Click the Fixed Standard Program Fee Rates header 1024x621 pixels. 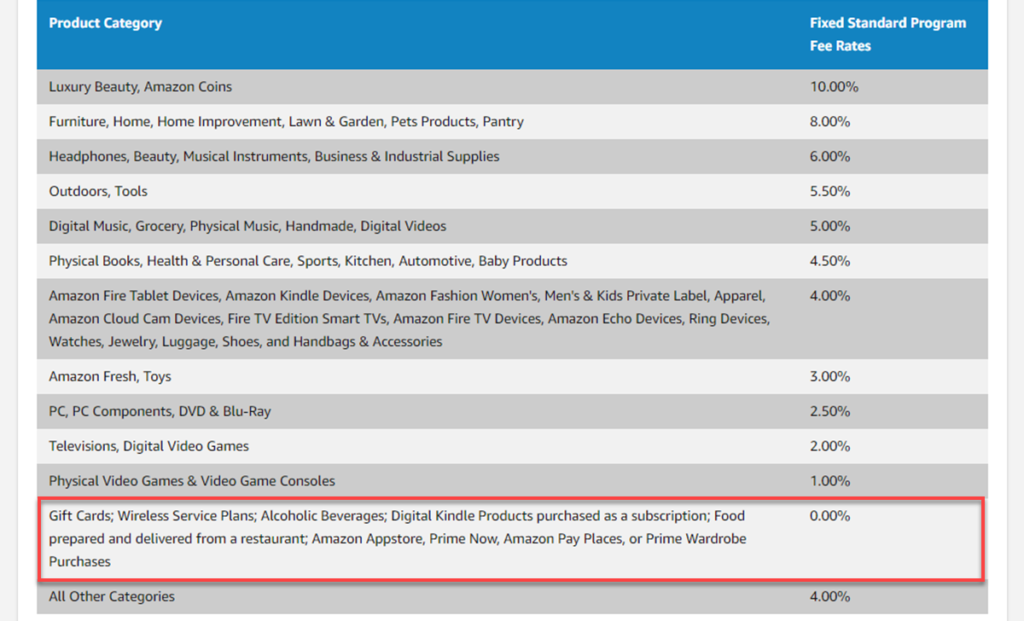click(x=887, y=34)
